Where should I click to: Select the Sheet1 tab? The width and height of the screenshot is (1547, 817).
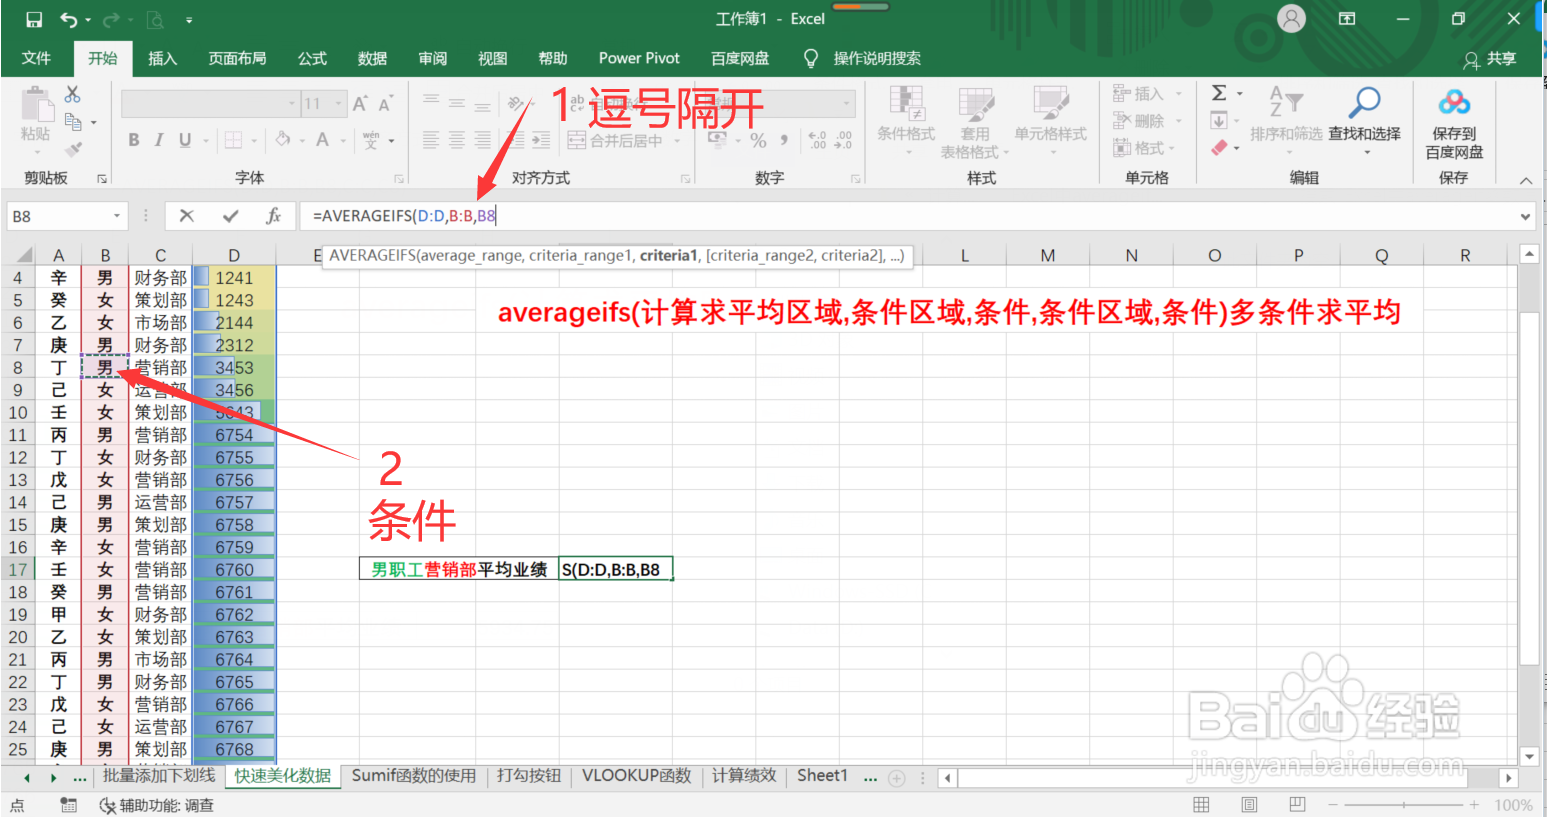pos(822,775)
